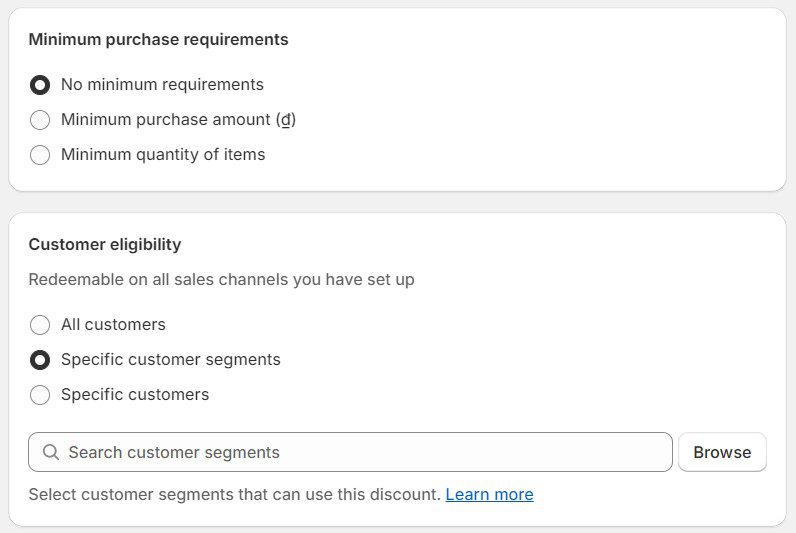Viewport: 796px width, 533px height.
Task: Pick the Specific customers radio button
Action: click(x=40, y=395)
